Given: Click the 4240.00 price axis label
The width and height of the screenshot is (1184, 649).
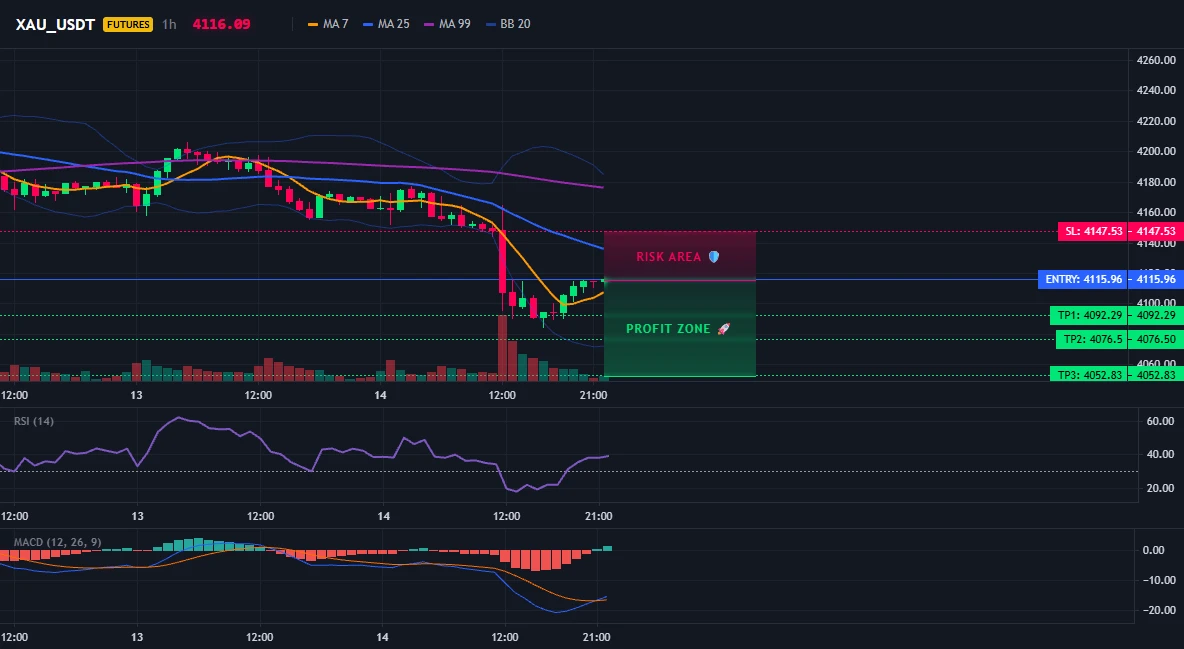Looking at the screenshot, I should (1156, 91).
